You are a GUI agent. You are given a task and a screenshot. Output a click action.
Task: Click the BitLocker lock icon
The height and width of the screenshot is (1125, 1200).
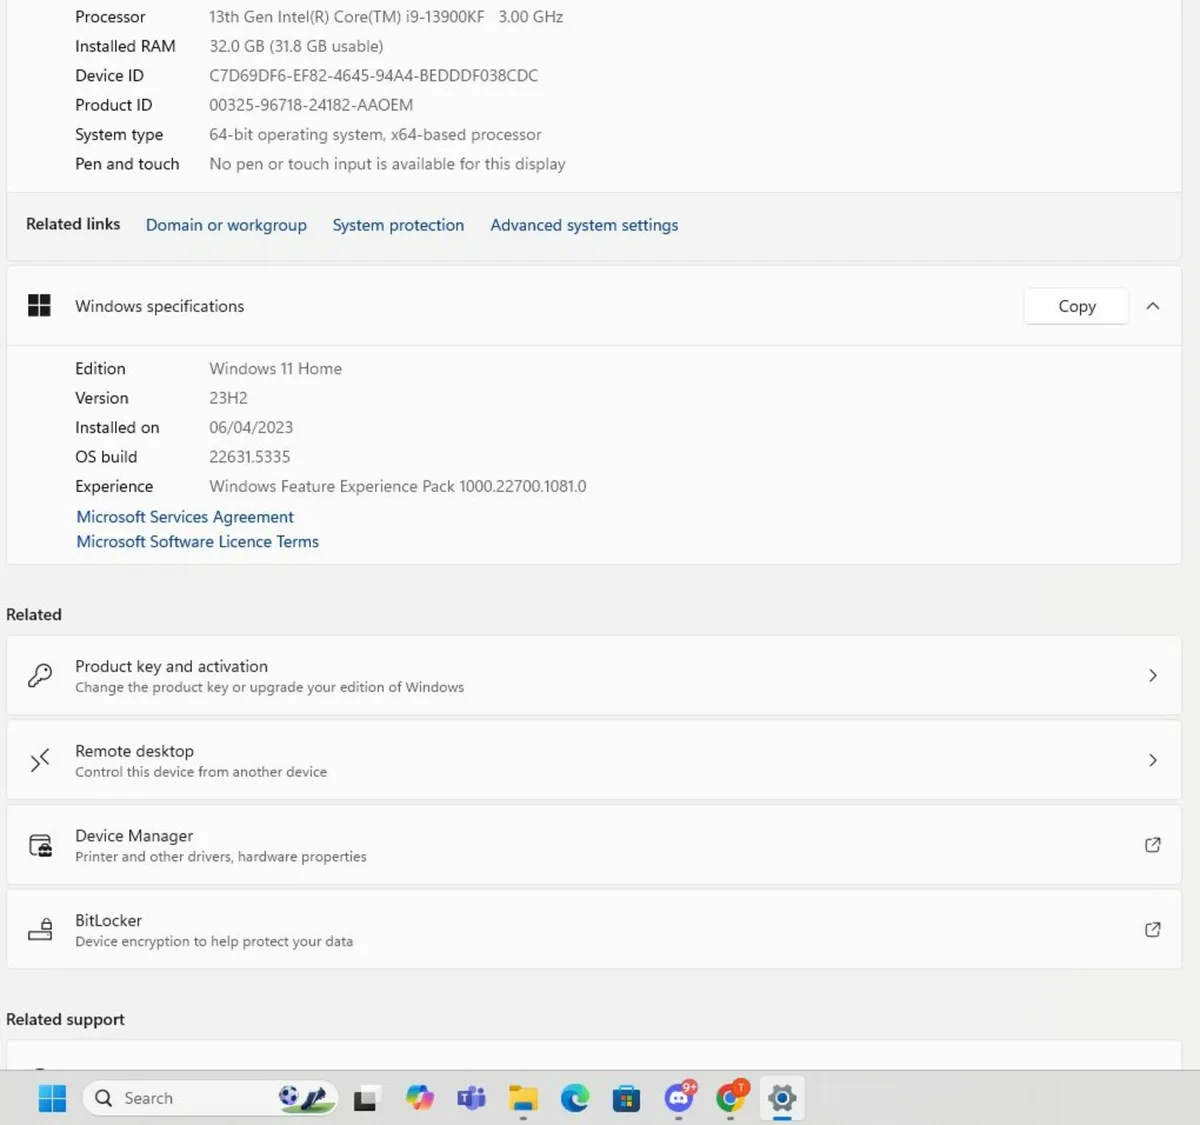tap(40, 929)
